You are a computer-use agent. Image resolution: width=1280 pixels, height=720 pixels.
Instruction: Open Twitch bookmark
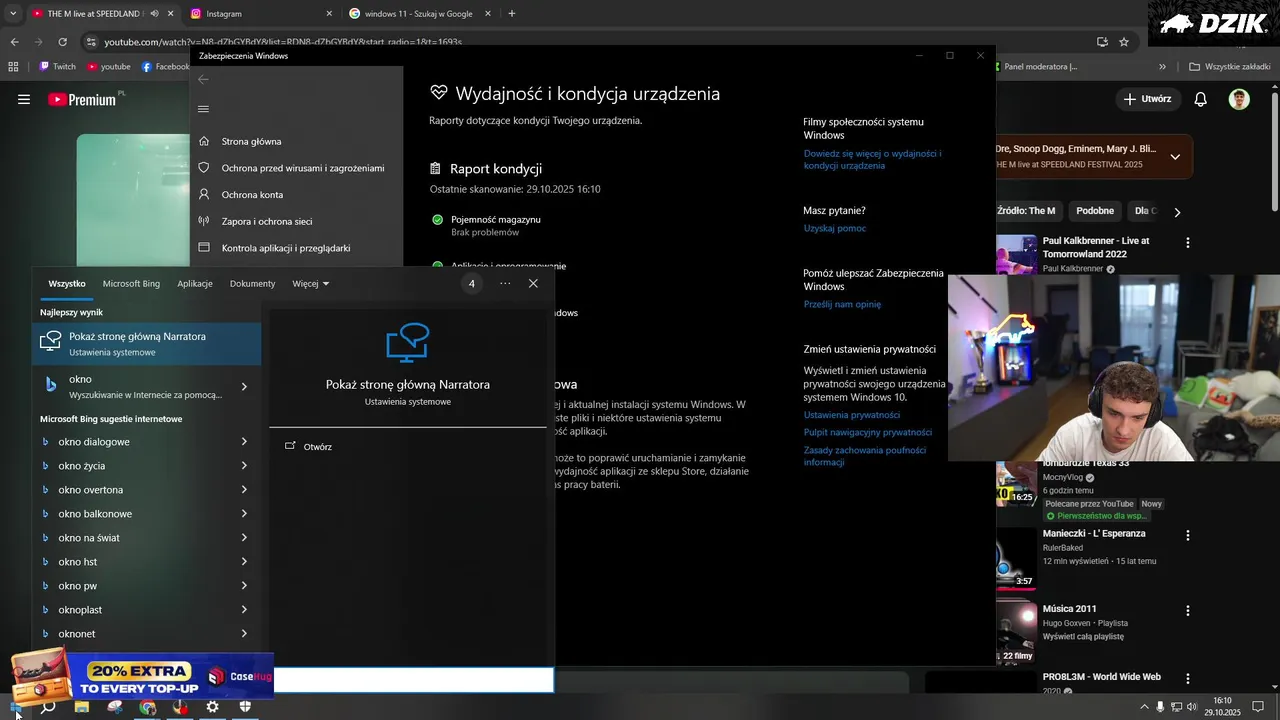point(57,67)
